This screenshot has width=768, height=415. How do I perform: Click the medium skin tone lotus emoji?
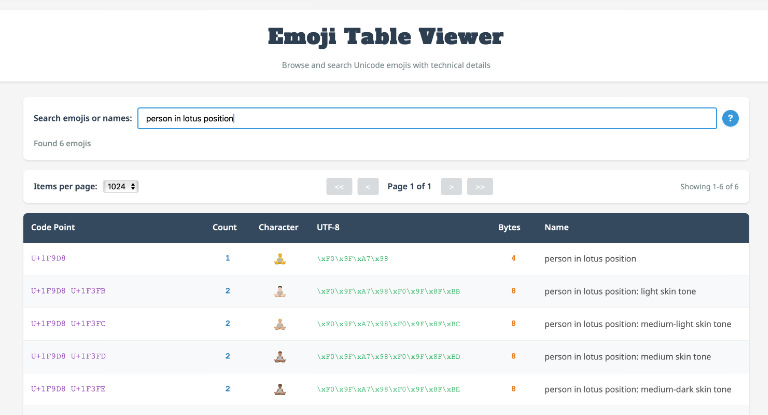point(280,356)
